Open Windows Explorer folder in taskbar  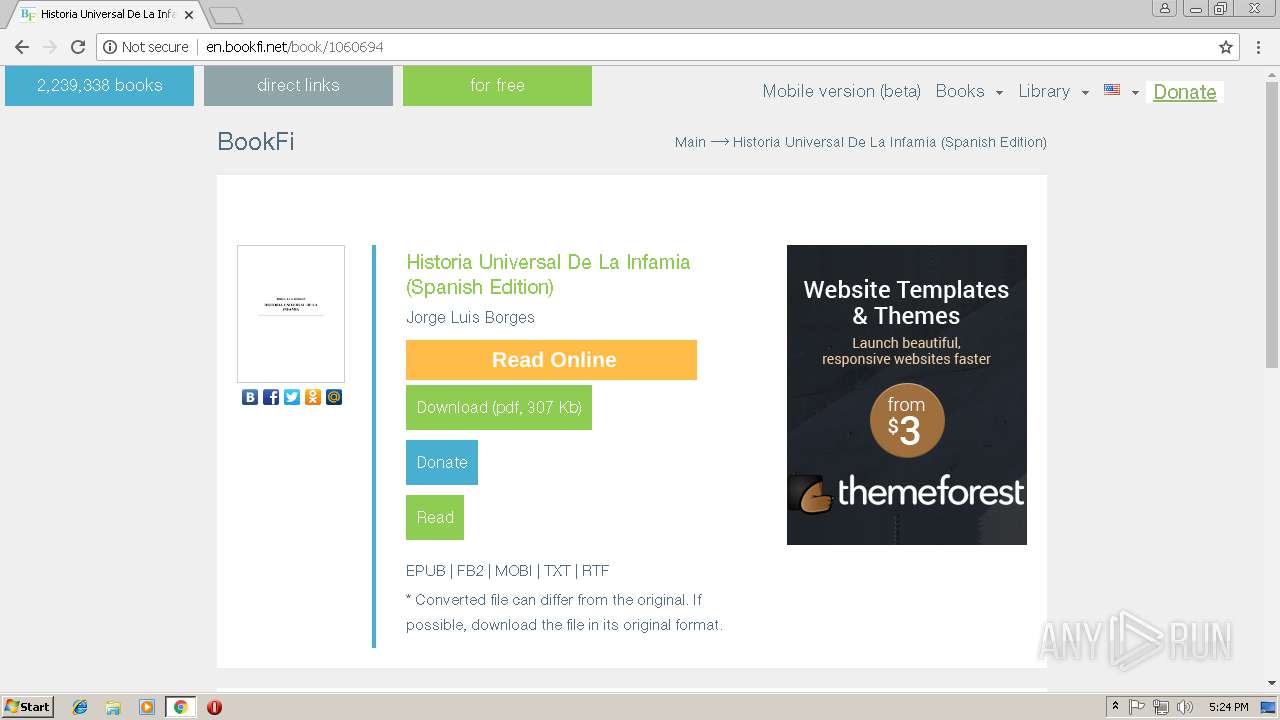113,707
